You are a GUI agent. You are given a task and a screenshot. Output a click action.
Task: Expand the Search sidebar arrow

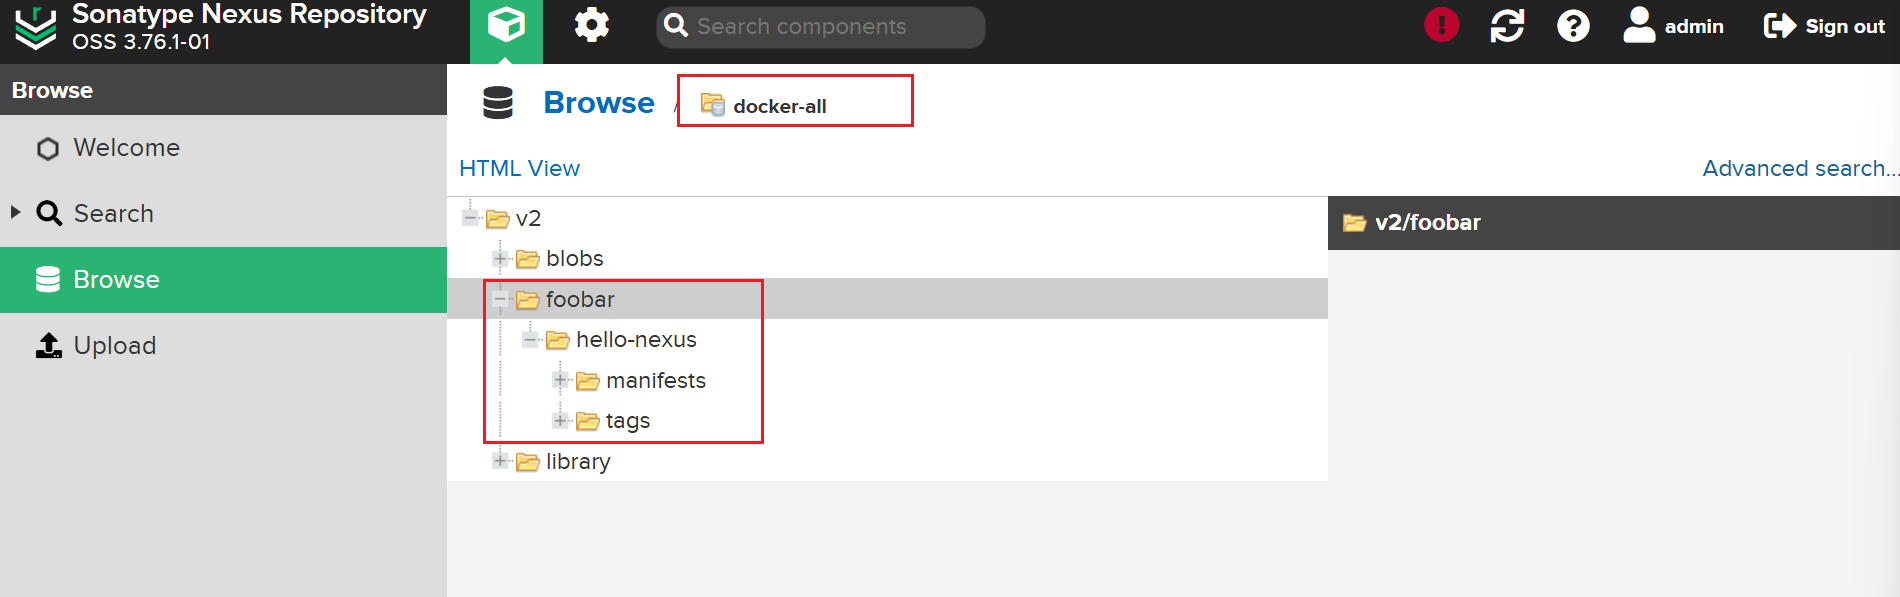click(x=15, y=212)
